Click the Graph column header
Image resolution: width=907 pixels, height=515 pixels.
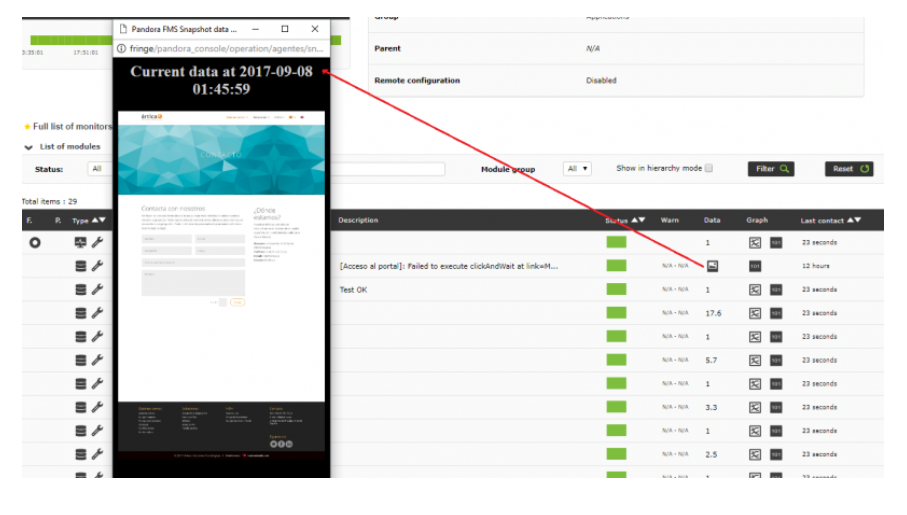(757, 220)
